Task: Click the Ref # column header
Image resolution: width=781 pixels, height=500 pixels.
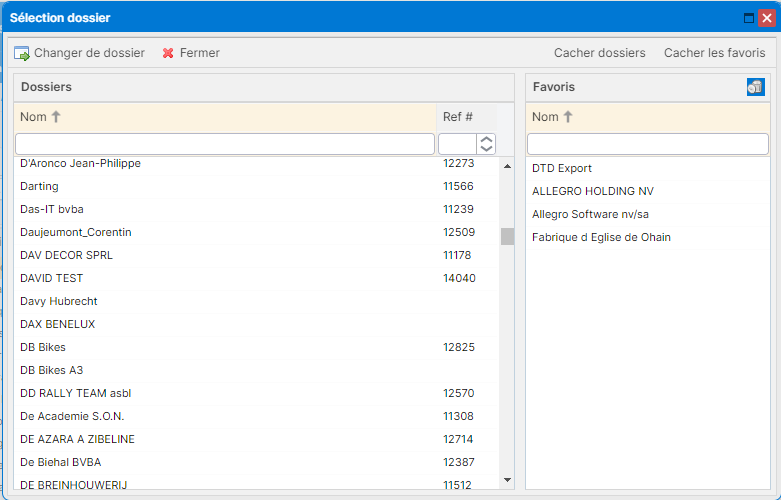Action: tap(467, 117)
